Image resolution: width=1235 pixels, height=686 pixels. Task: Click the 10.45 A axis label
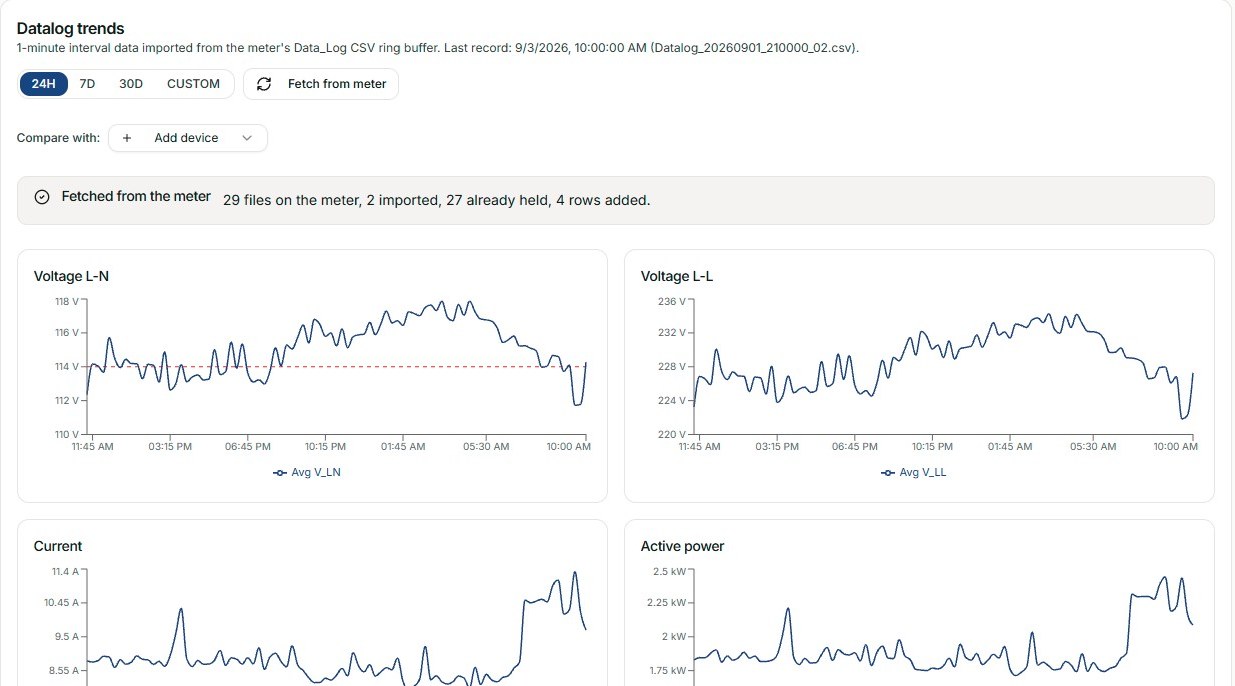pos(61,602)
